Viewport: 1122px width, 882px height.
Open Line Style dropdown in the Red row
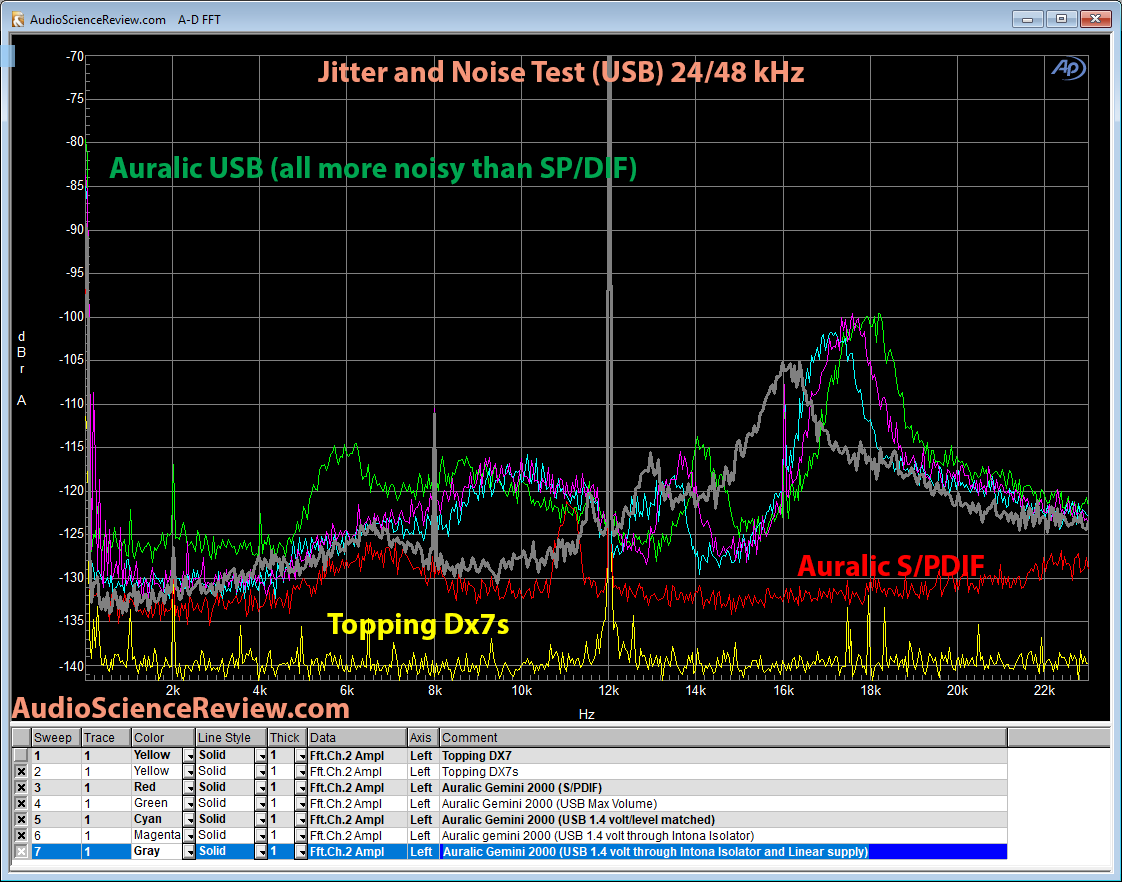click(x=261, y=788)
